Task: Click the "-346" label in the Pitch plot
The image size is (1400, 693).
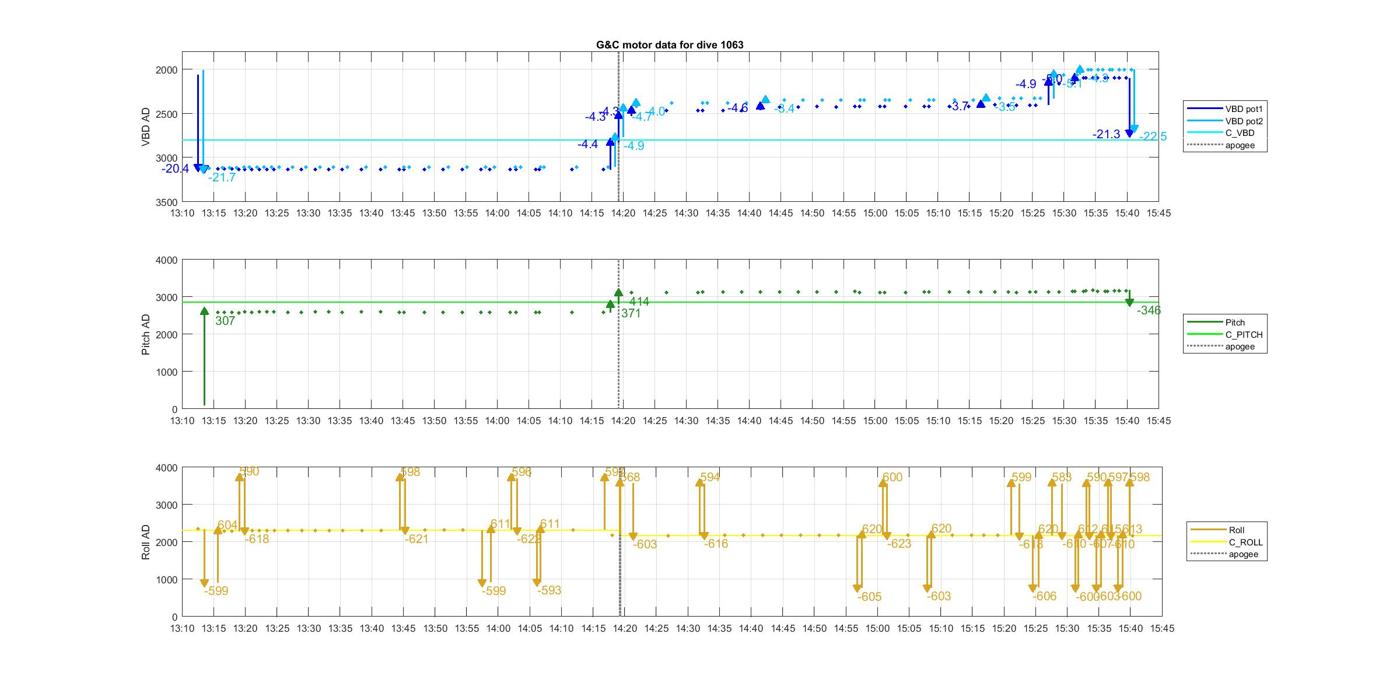Action: tap(1149, 311)
